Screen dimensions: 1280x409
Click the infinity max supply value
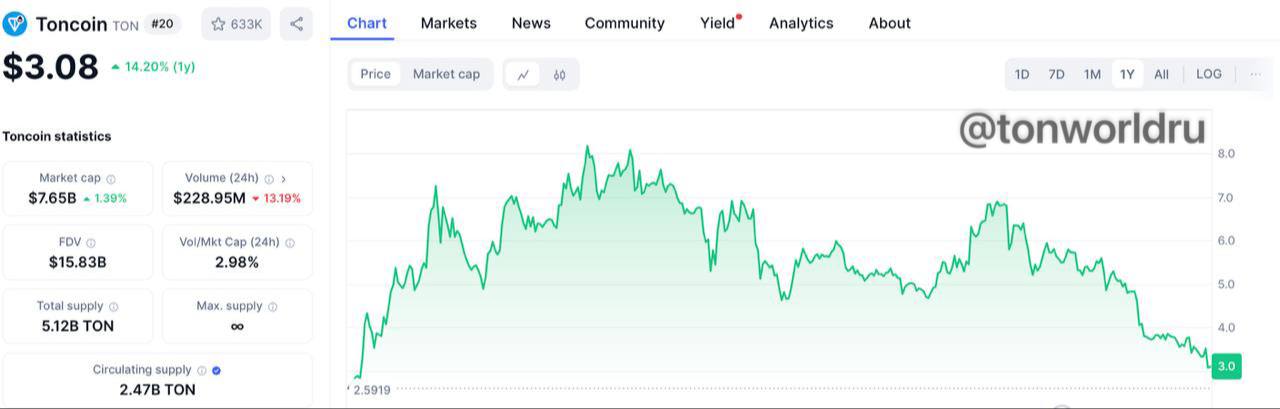237,326
